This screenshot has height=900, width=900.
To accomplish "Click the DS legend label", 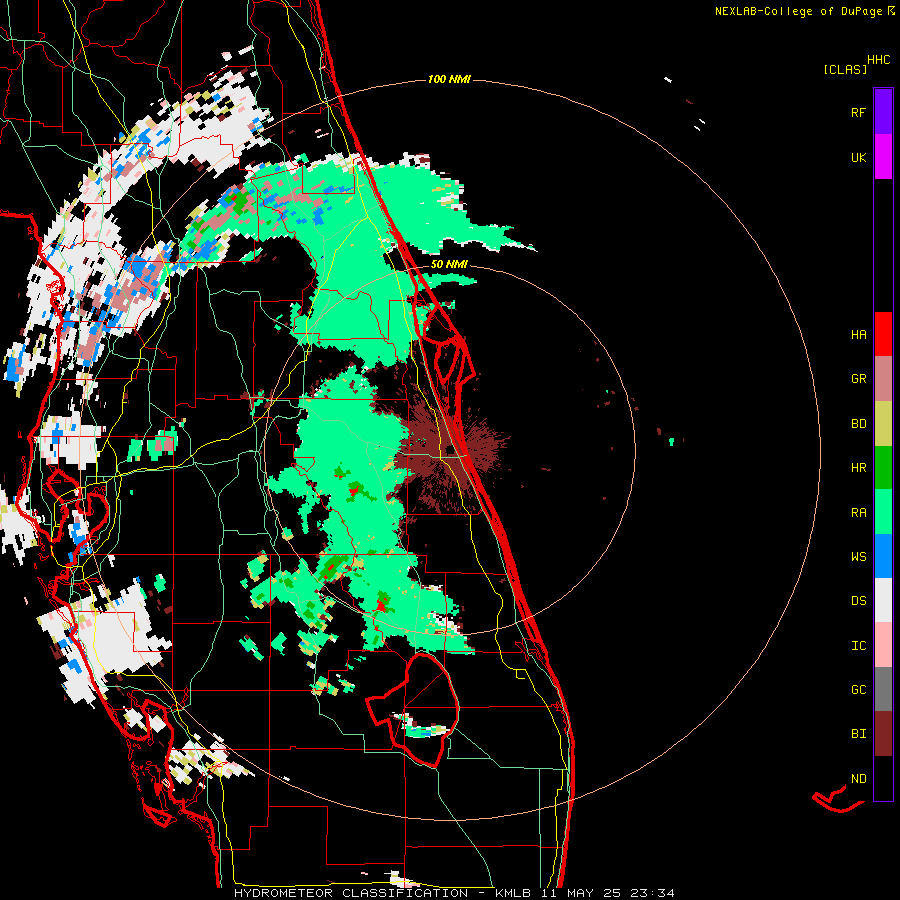I will [858, 601].
